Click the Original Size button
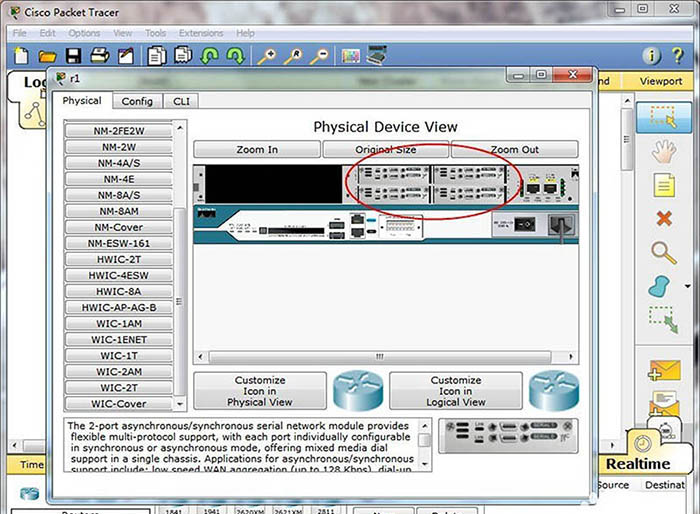Viewport: 700px width, 514px height. [386, 150]
